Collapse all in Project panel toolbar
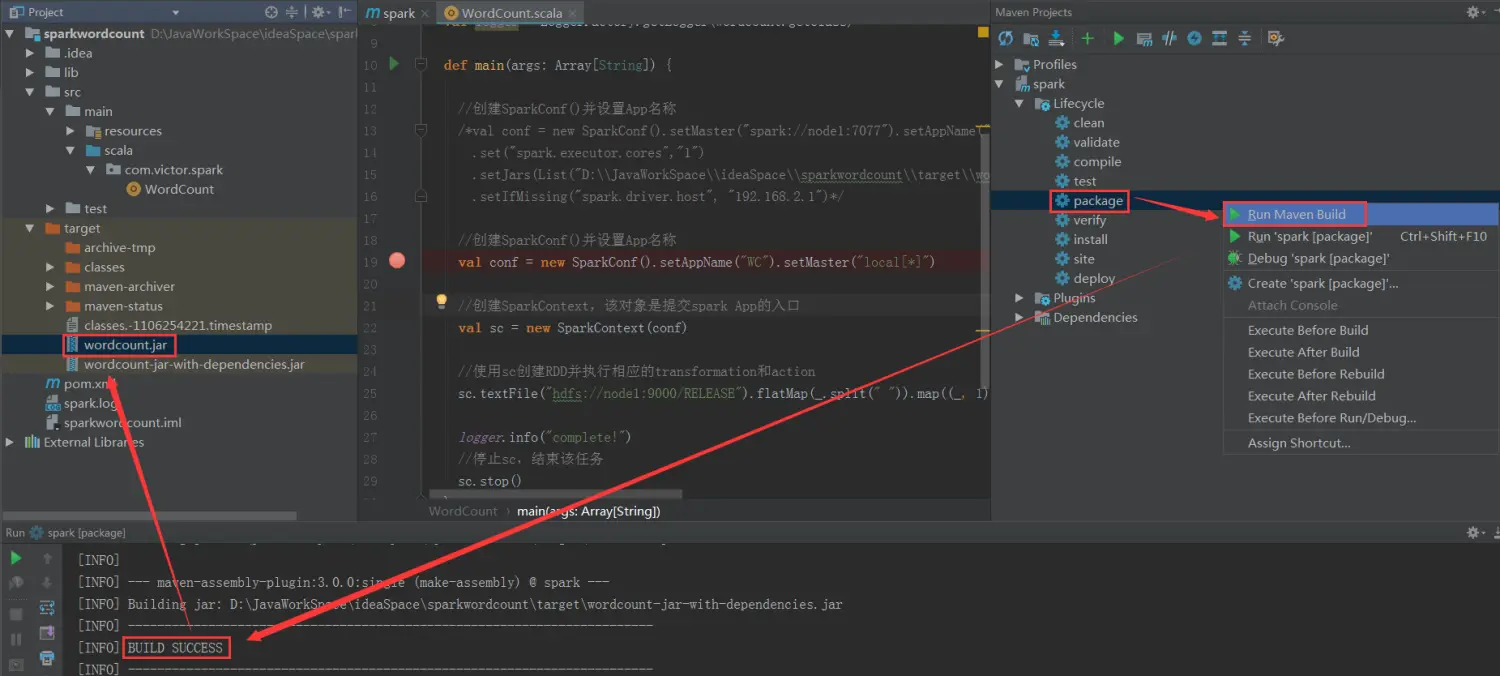1500x676 pixels. [292, 12]
